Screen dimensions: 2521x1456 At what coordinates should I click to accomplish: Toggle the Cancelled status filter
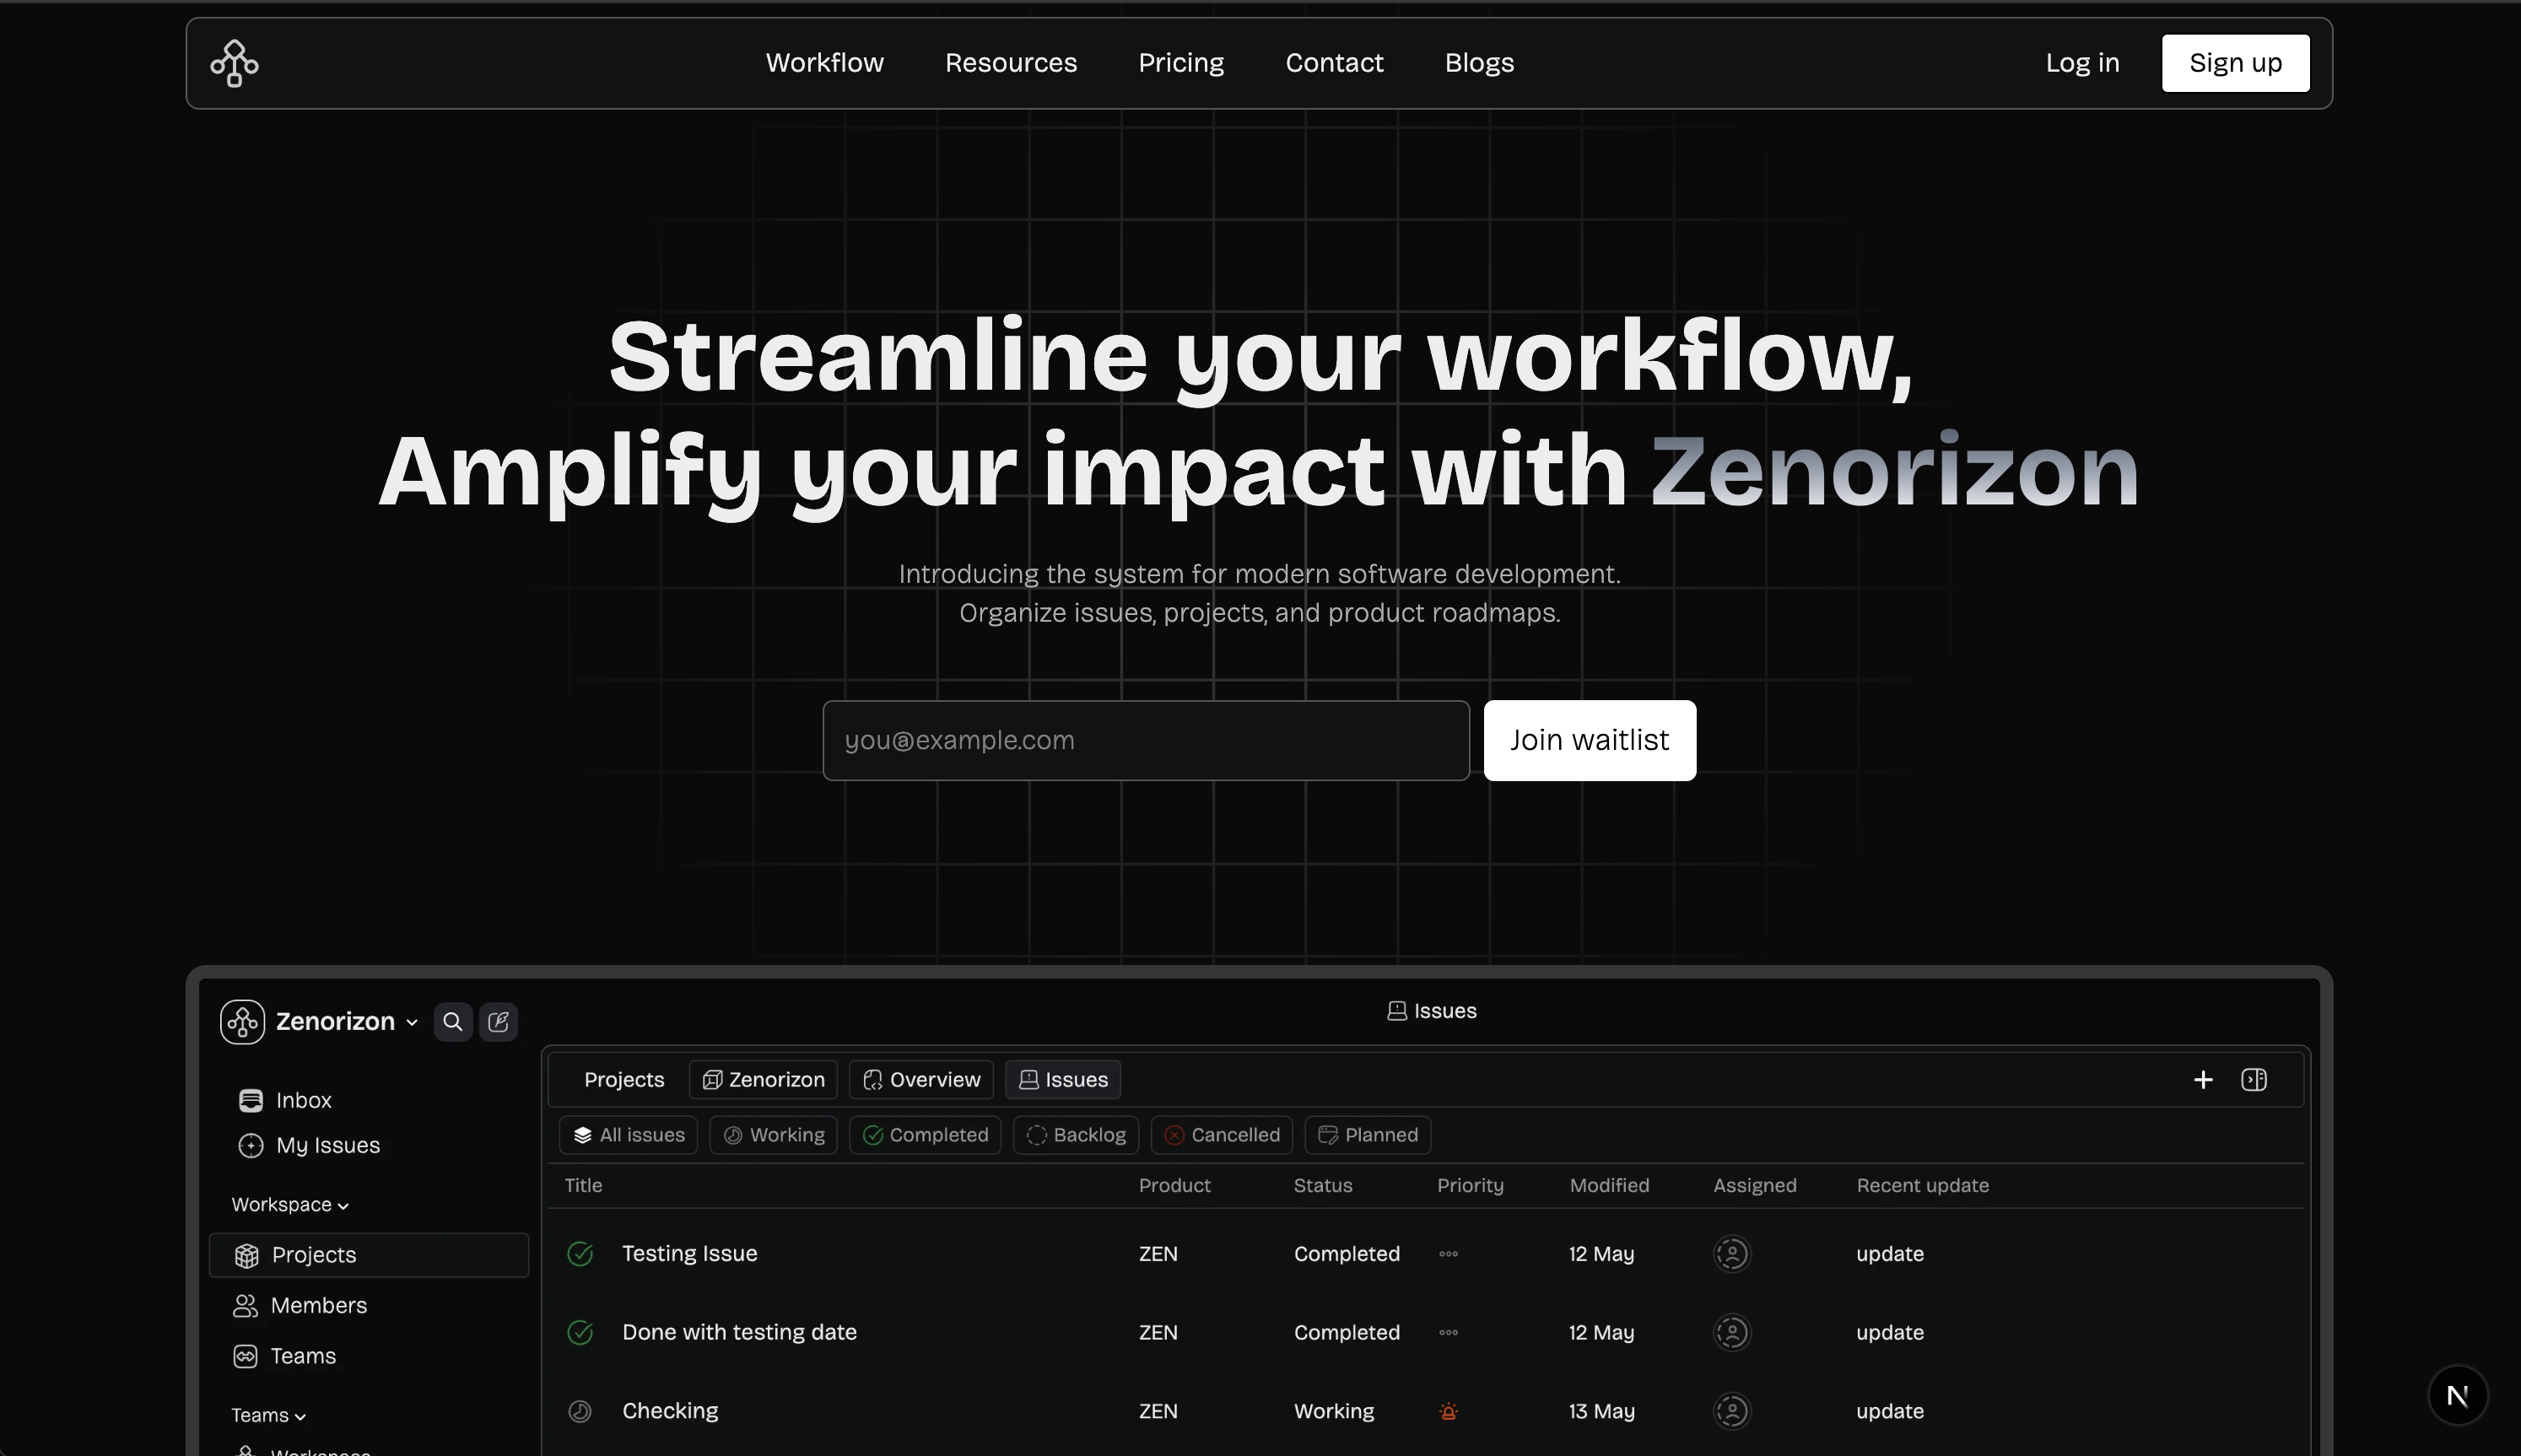(x=1221, y=1134)
